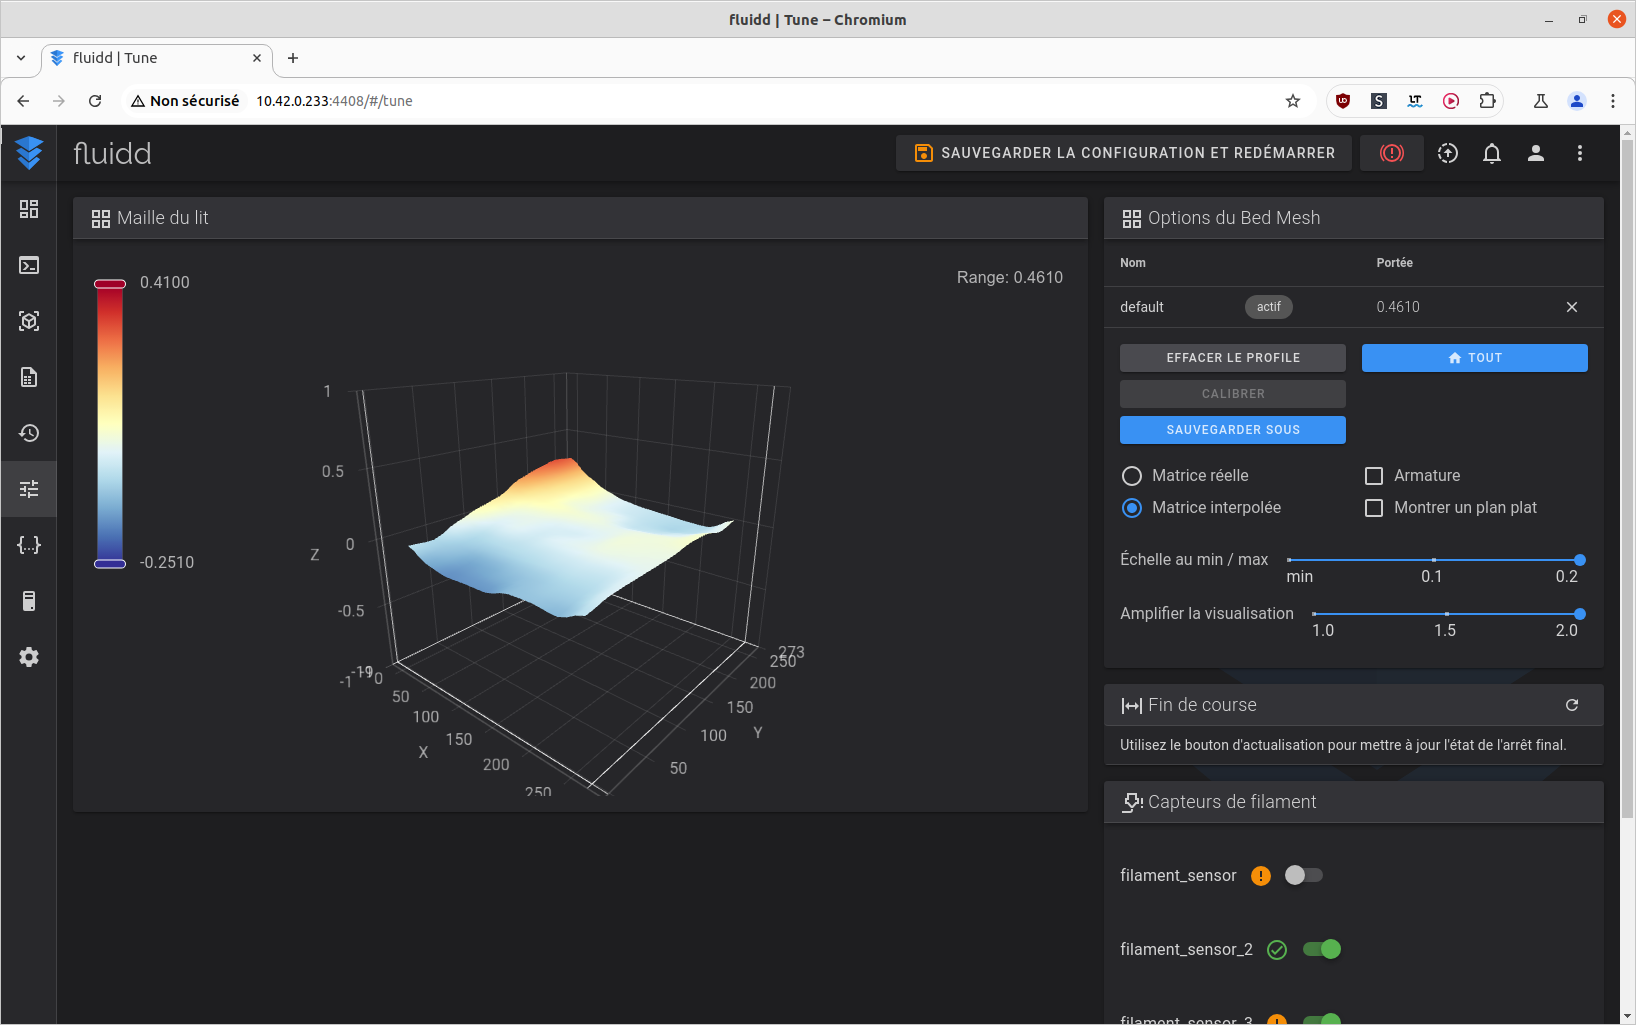
Task: Click the Effacer le profile button
Action: point(1232,358)
